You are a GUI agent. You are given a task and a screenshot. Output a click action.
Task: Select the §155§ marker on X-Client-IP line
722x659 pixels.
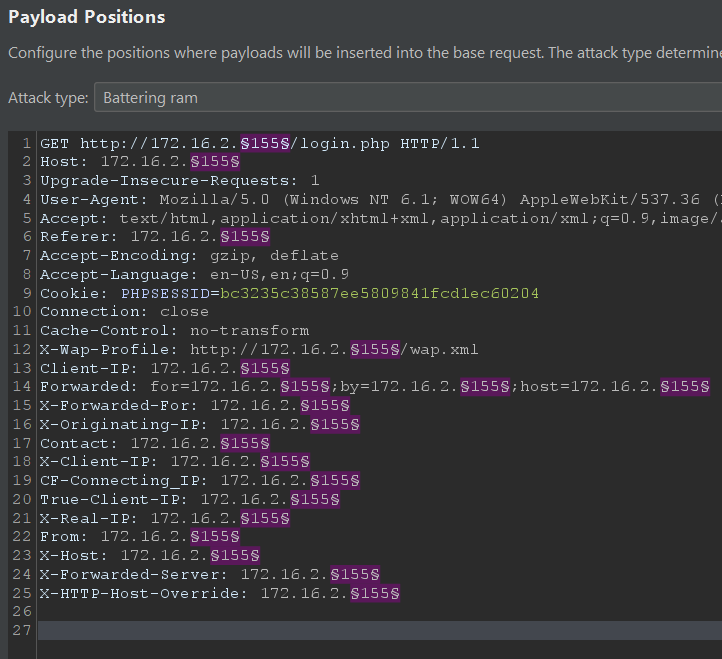[285, 461]
